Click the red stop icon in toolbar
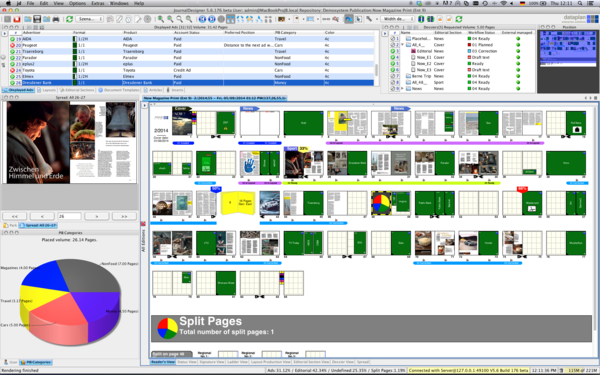This screenshot has width=600, height=375. point(16,19)
